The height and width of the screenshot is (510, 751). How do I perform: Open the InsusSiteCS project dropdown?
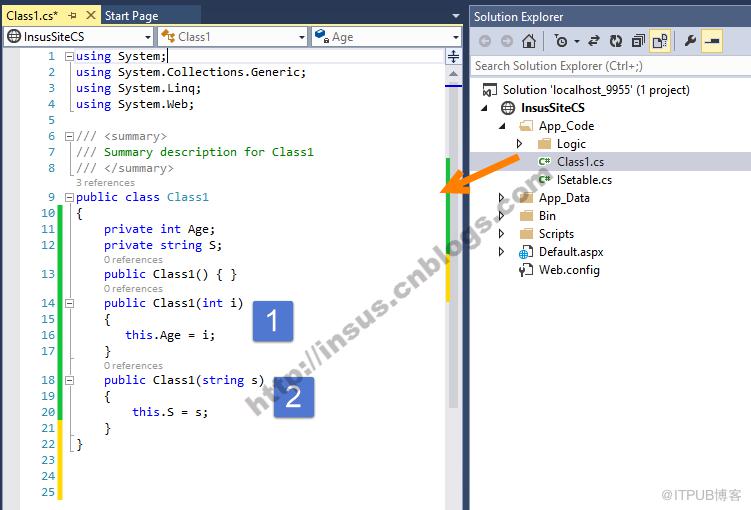(80, 37)
